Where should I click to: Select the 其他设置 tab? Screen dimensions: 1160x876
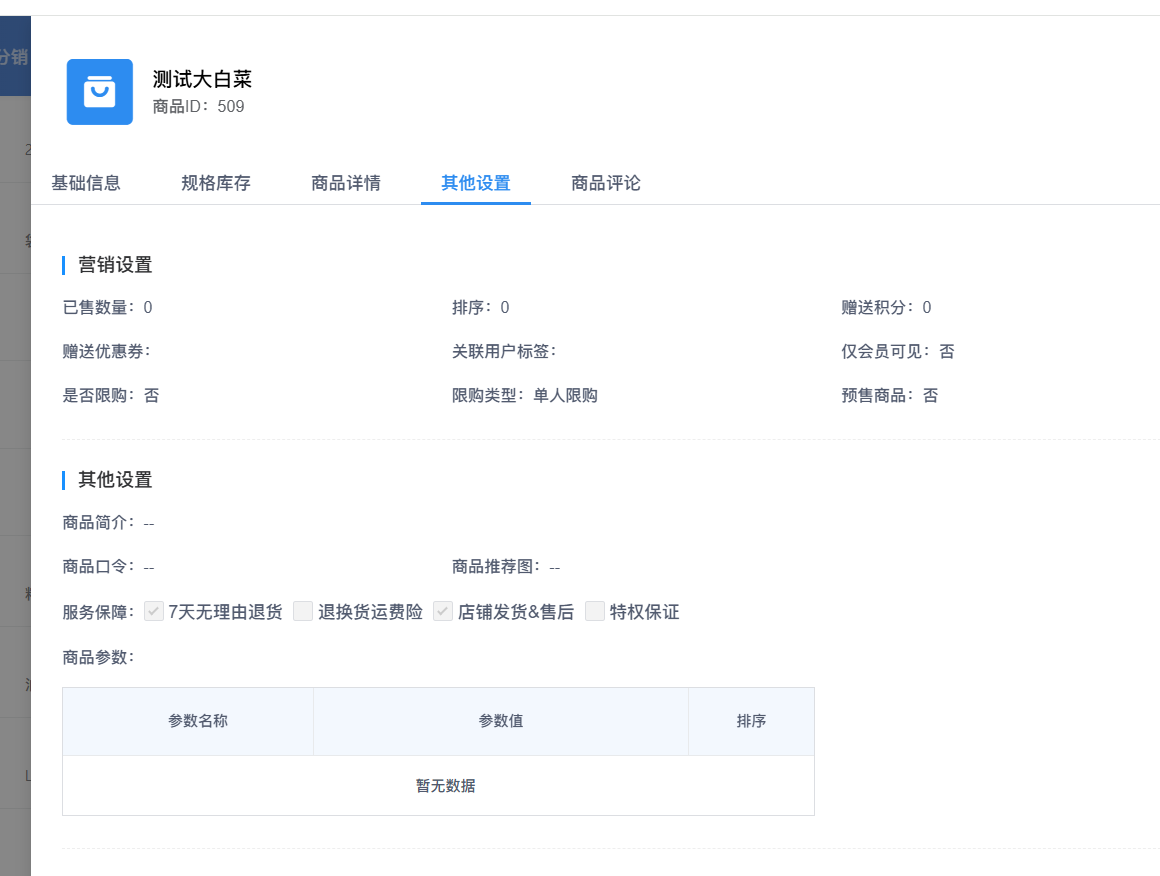(475, 183)
